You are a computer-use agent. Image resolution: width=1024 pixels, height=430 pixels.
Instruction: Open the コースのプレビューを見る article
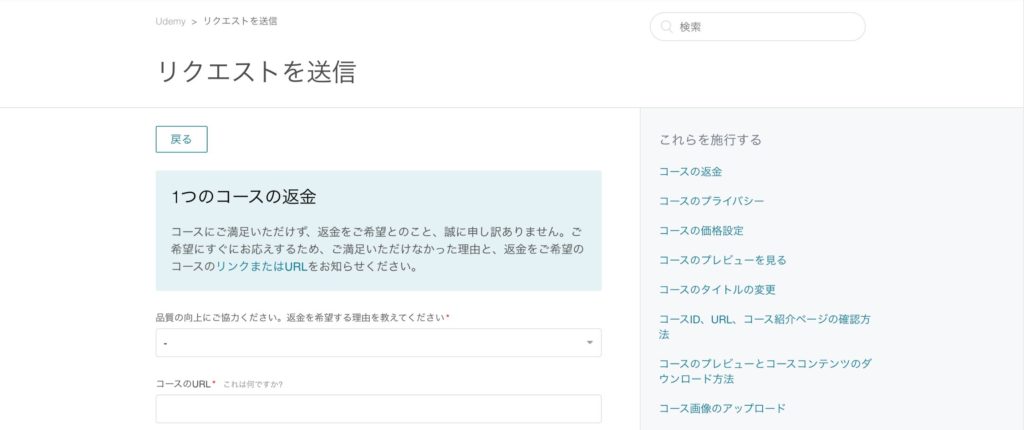tap(722, 260)
